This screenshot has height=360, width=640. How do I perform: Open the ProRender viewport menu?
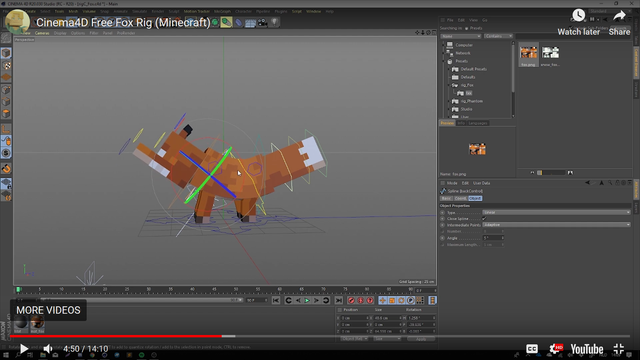[126, 33]
